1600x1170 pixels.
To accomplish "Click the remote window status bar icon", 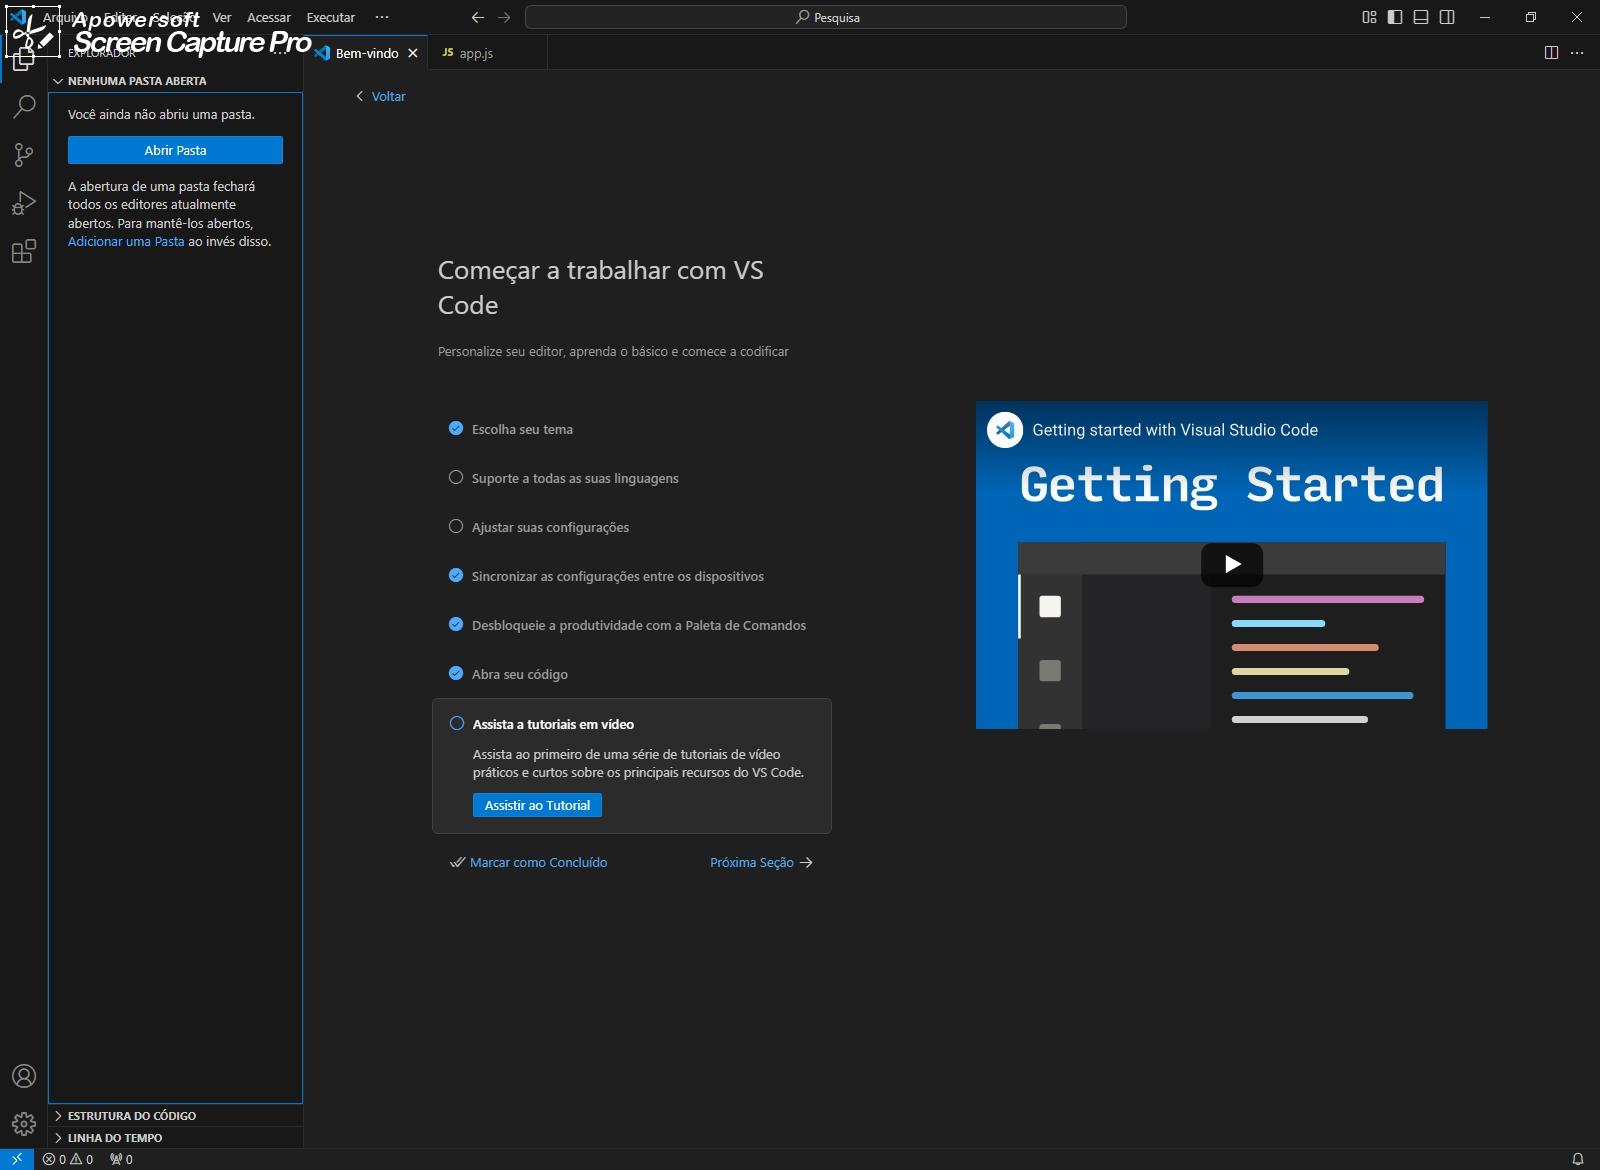I will tap(16, 1159).
